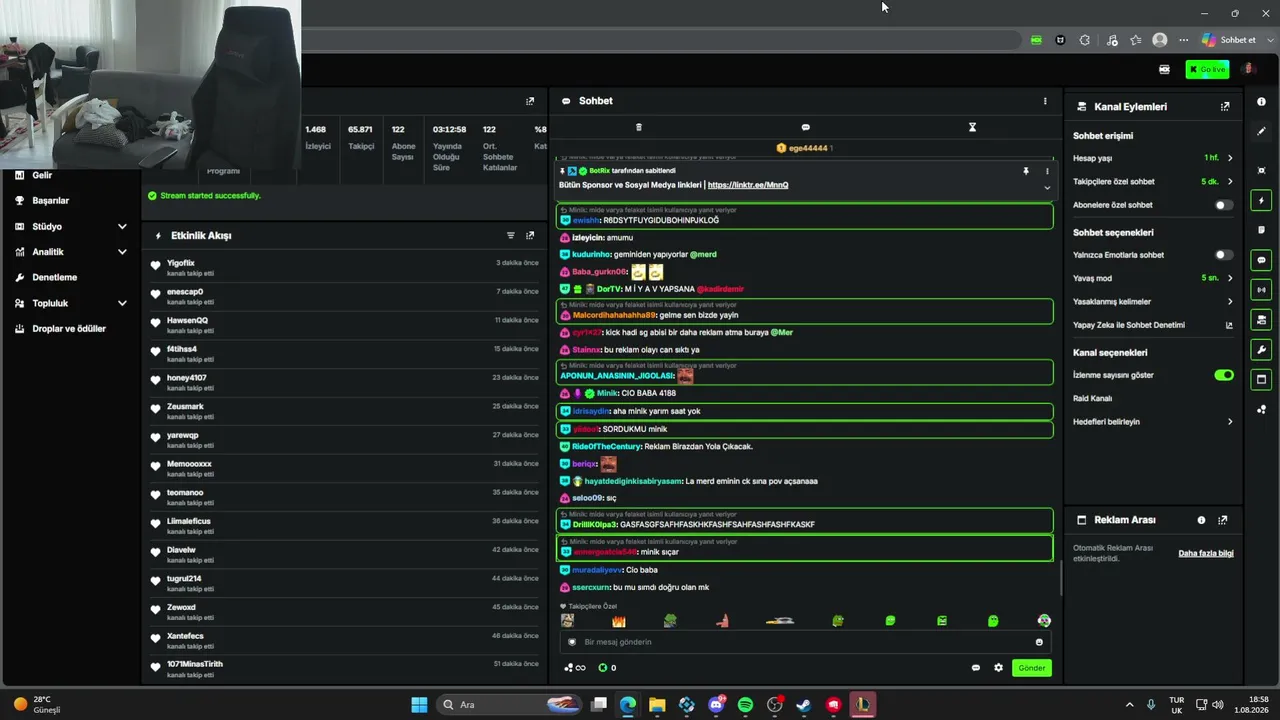This screenshot has width=1280, height=720.
Task: Select the fire emote
Action: click(618, 621)
